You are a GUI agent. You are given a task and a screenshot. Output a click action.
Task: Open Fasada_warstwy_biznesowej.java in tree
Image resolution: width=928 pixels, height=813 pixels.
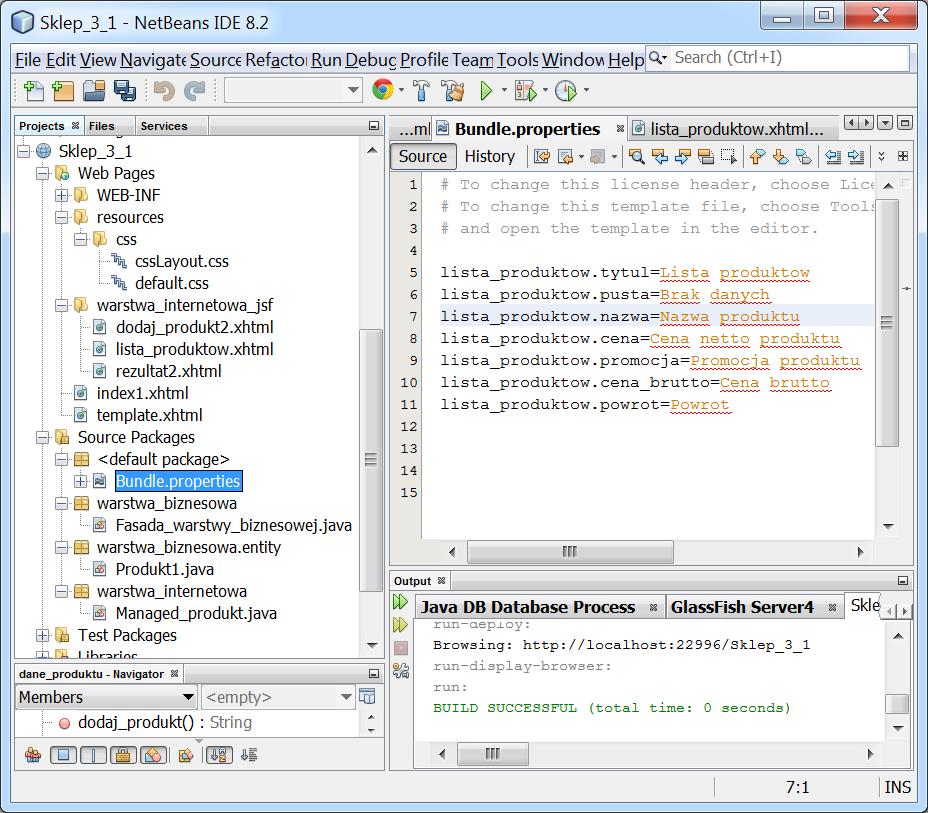coord(233,525)
